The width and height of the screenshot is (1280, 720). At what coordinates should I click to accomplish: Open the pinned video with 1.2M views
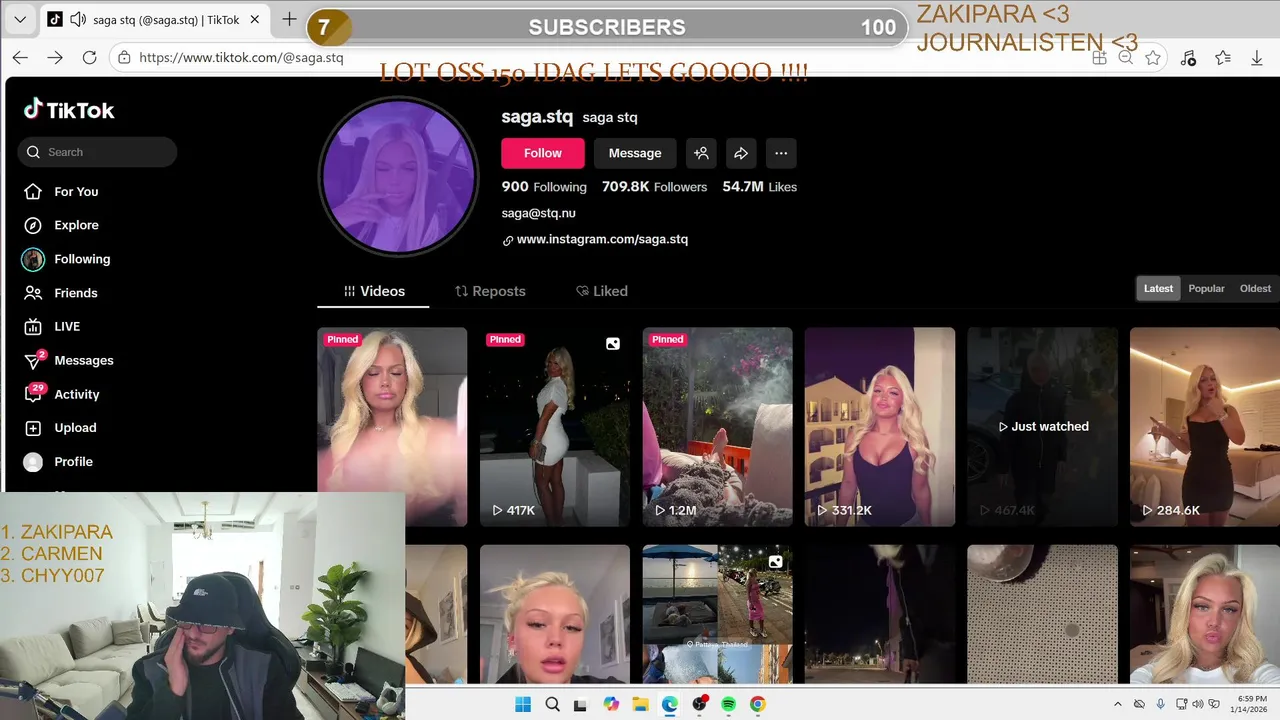[x=718, y=427]
